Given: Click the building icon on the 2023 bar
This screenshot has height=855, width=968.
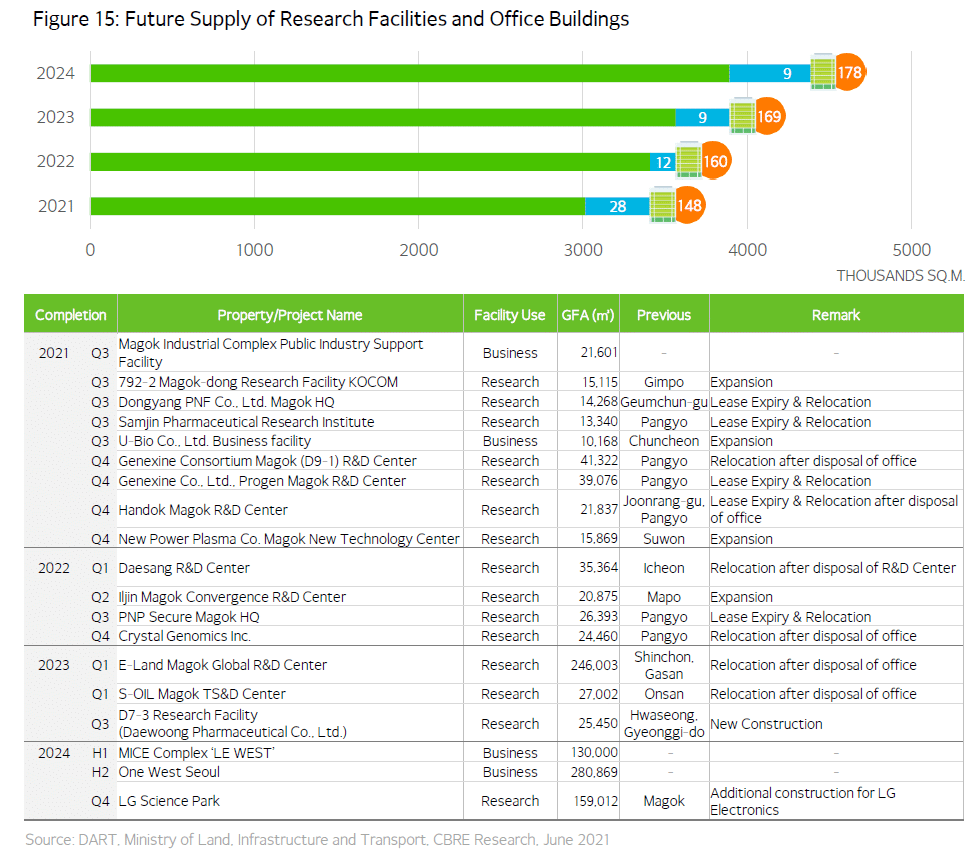Looking at the screenshot, I should (x=742, y=116).
